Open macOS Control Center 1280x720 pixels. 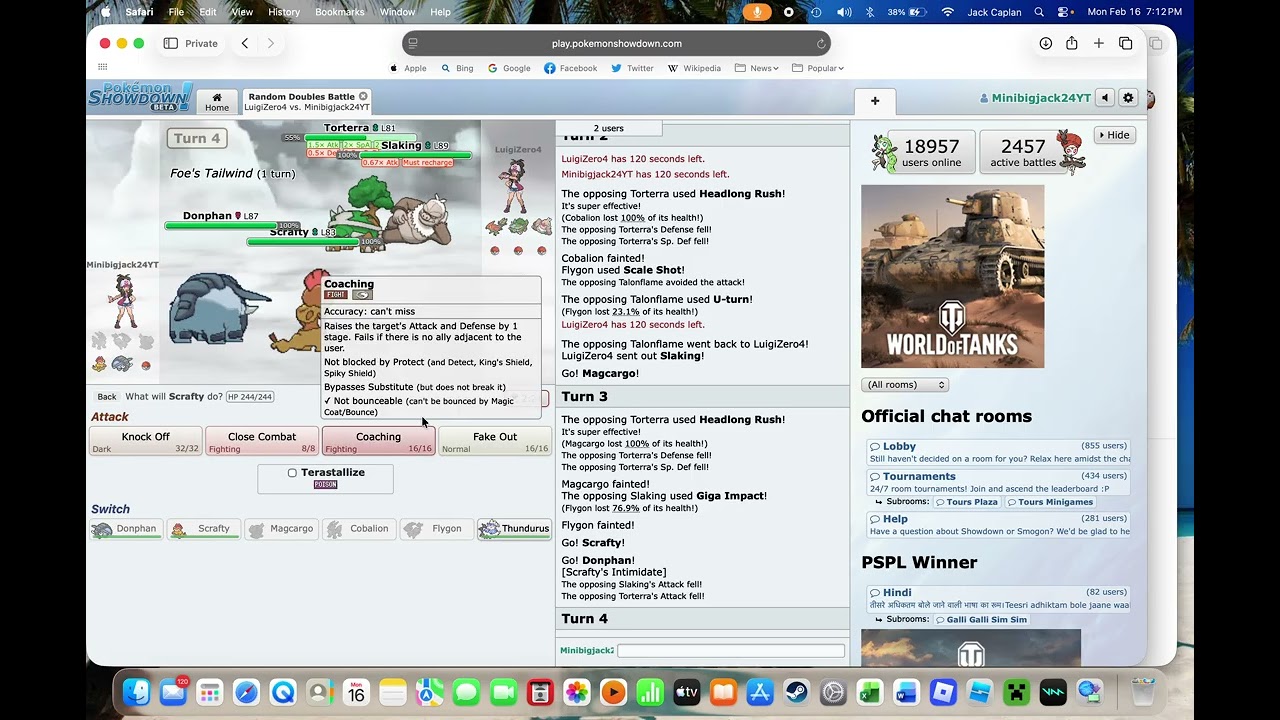[x=1065, y=12]
